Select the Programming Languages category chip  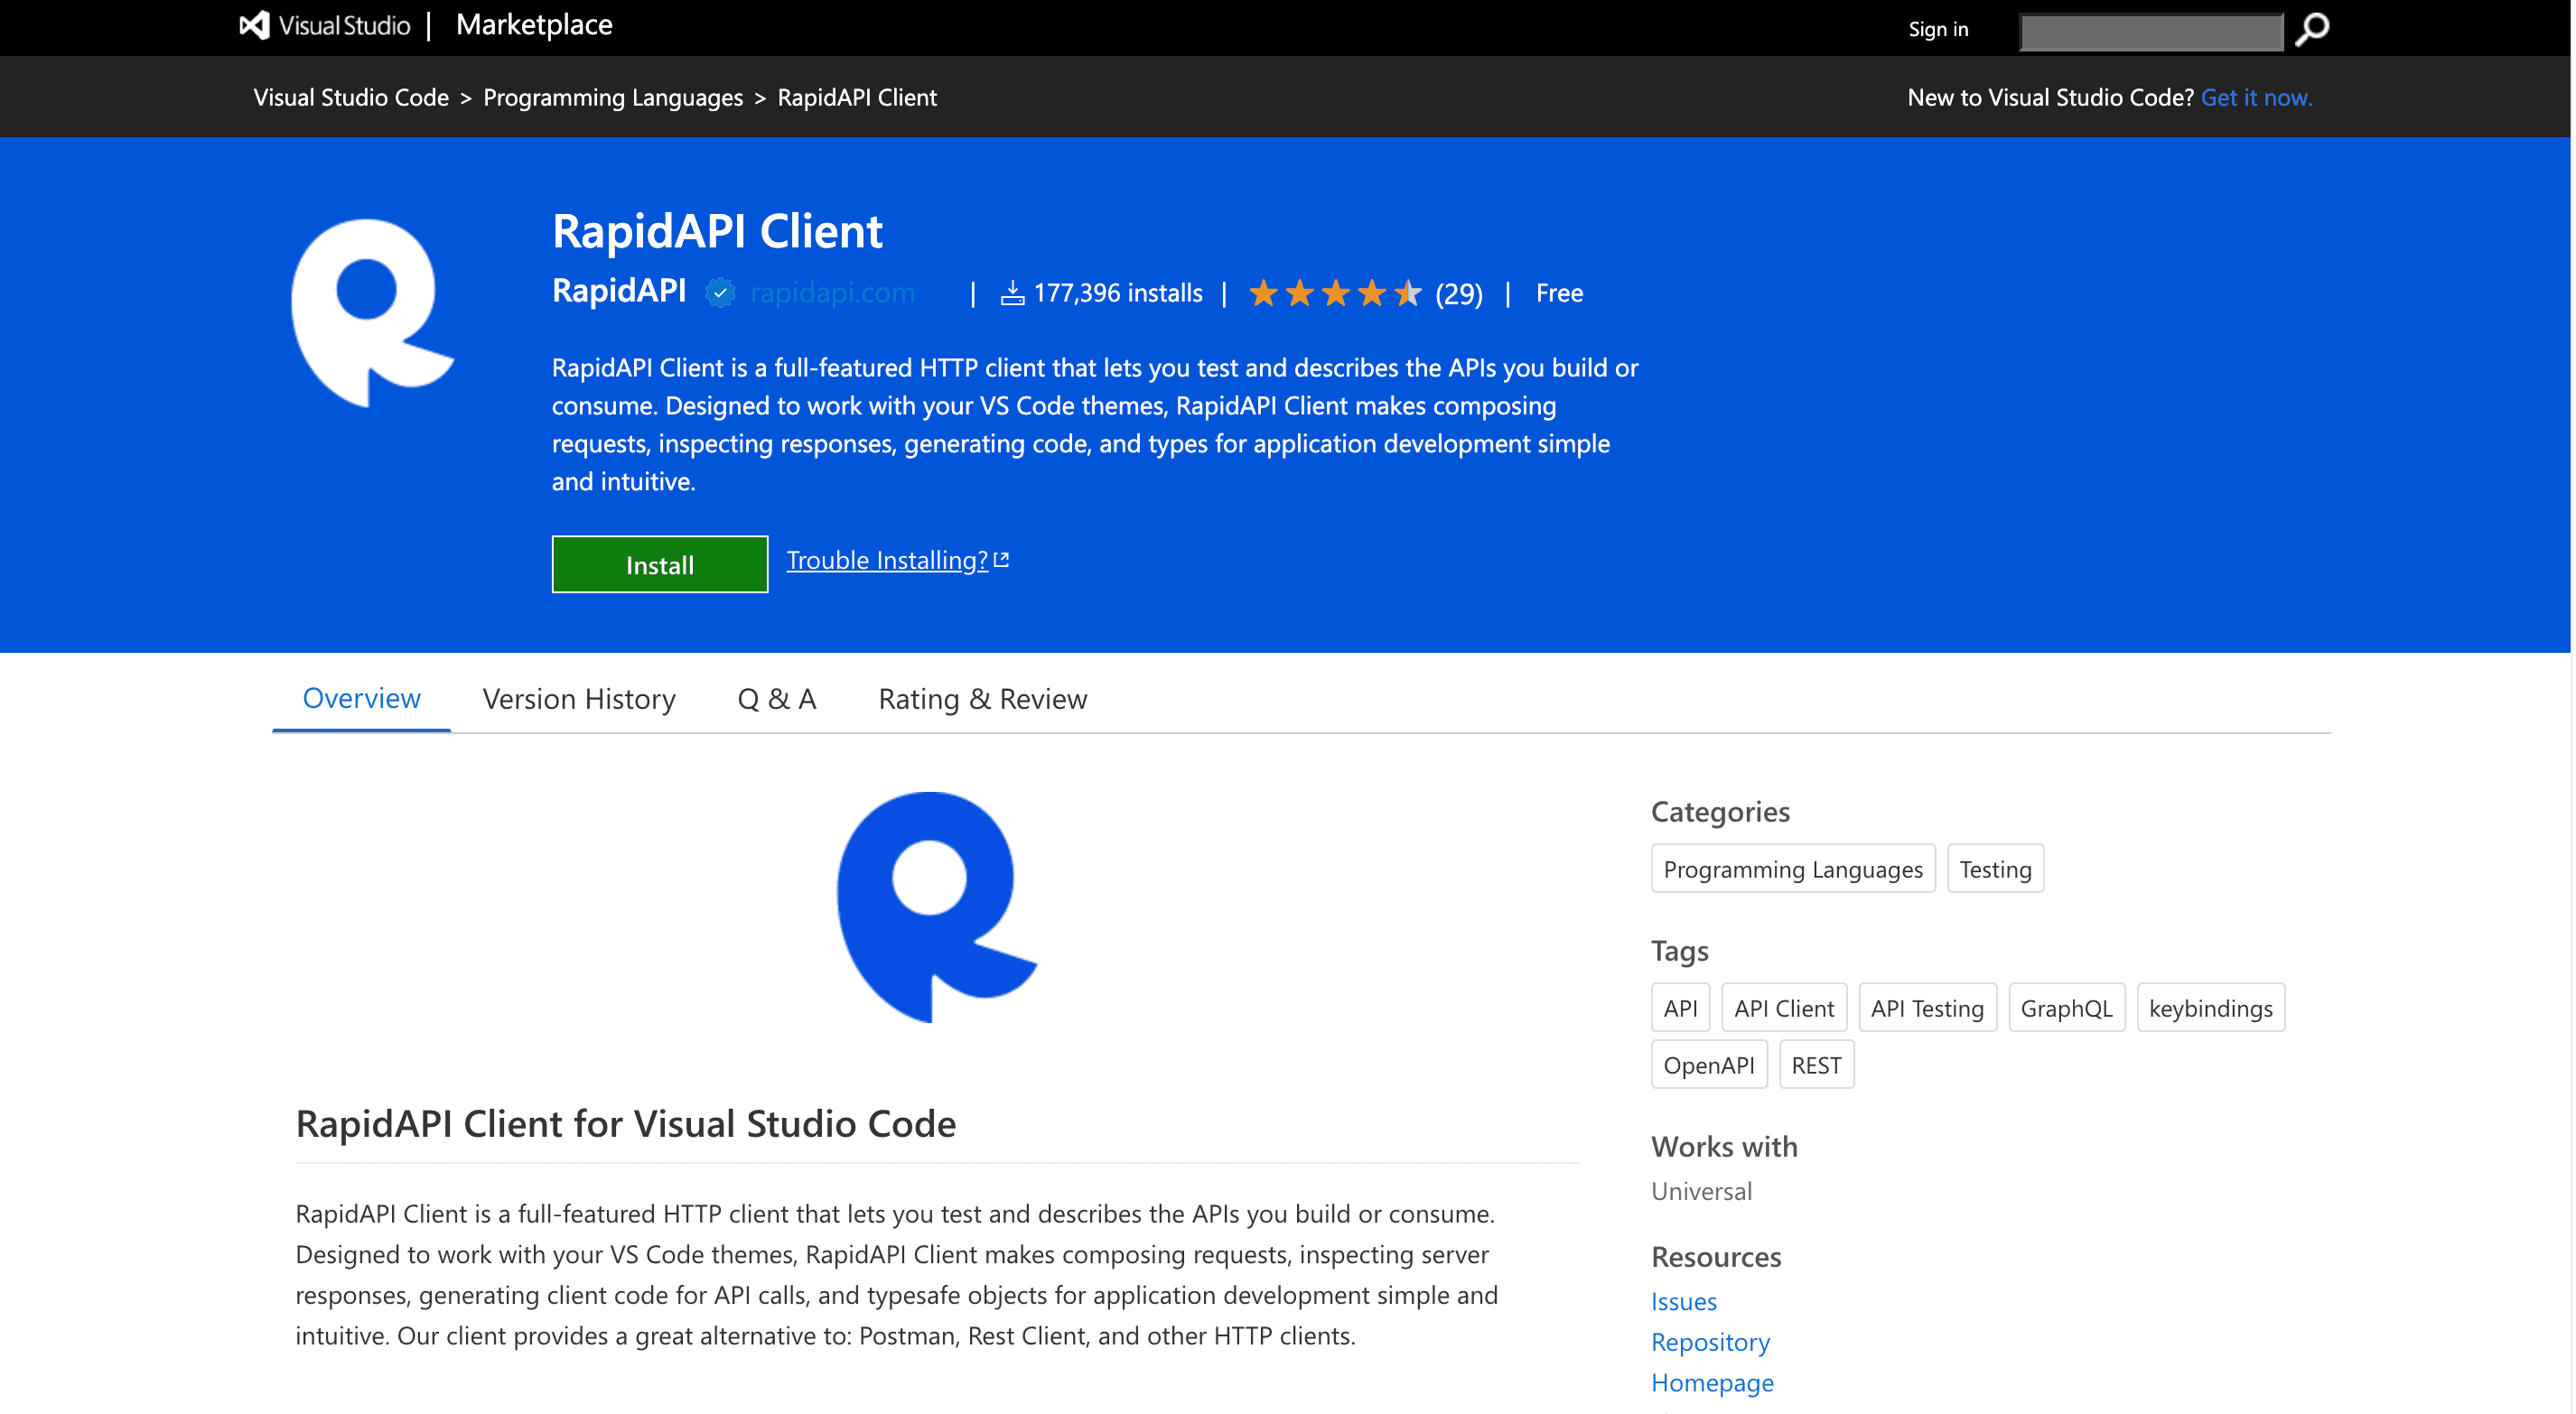1793,868
